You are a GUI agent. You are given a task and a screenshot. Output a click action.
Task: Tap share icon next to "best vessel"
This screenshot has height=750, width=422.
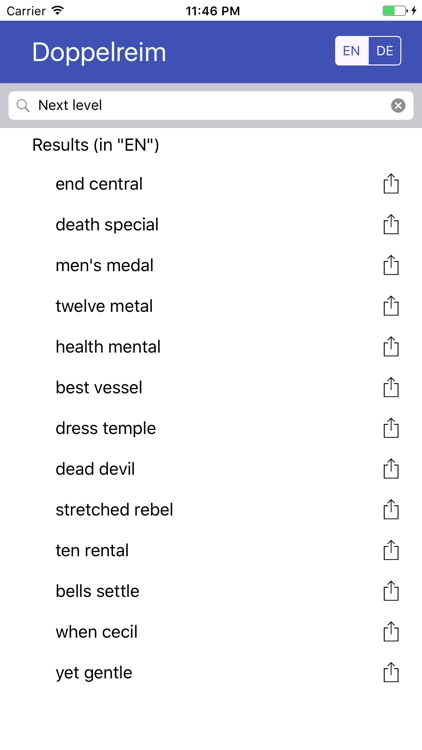(x=391, y=387)
